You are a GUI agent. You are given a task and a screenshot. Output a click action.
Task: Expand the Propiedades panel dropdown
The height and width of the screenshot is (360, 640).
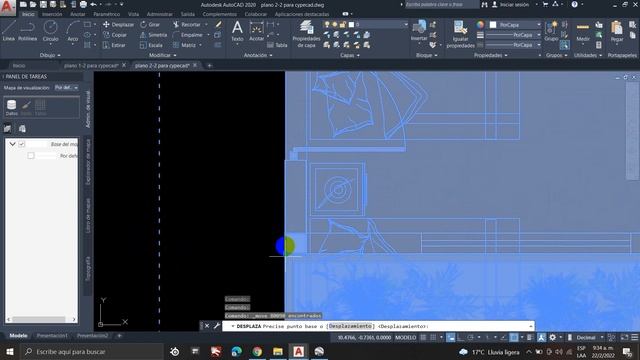(491, 55)
